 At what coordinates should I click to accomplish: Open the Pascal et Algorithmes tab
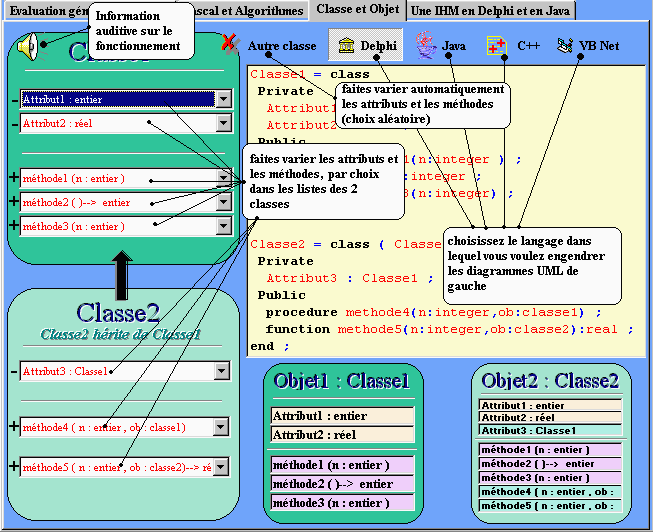(x=245, y=10)
